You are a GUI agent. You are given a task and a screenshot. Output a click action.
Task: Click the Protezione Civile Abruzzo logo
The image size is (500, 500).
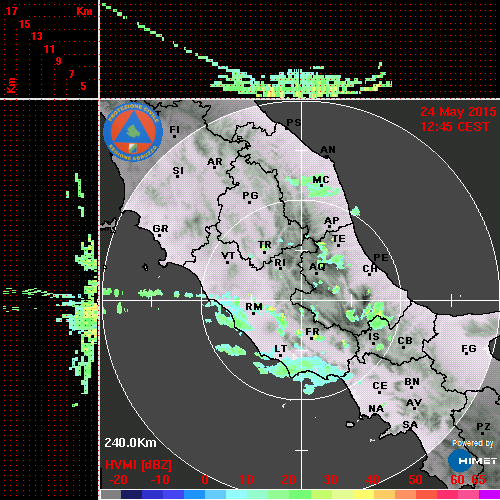click(x=133, y=132)
